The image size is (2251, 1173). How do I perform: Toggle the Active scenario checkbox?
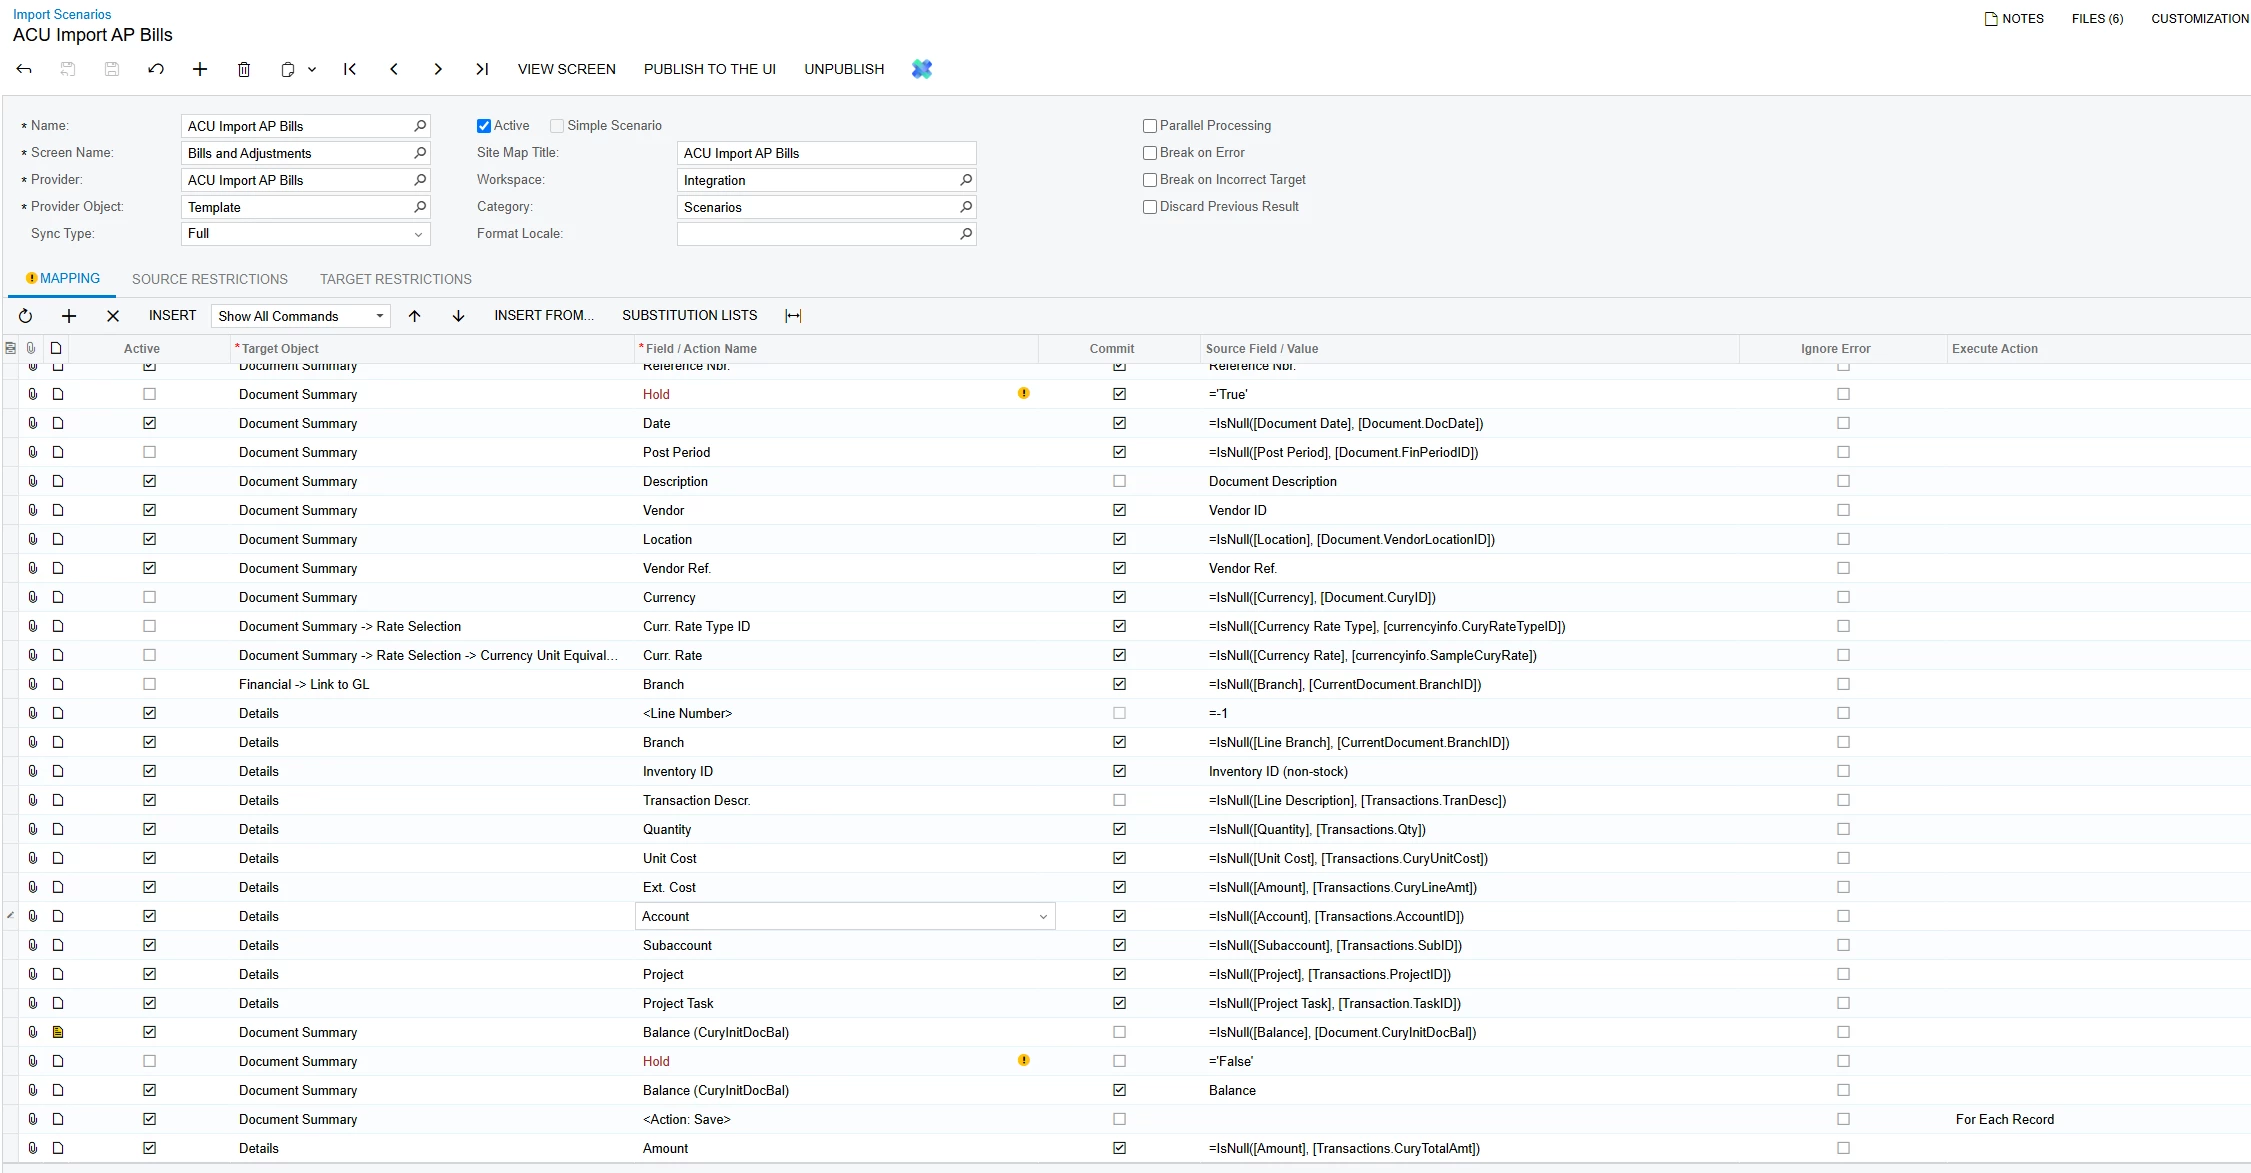484,126
